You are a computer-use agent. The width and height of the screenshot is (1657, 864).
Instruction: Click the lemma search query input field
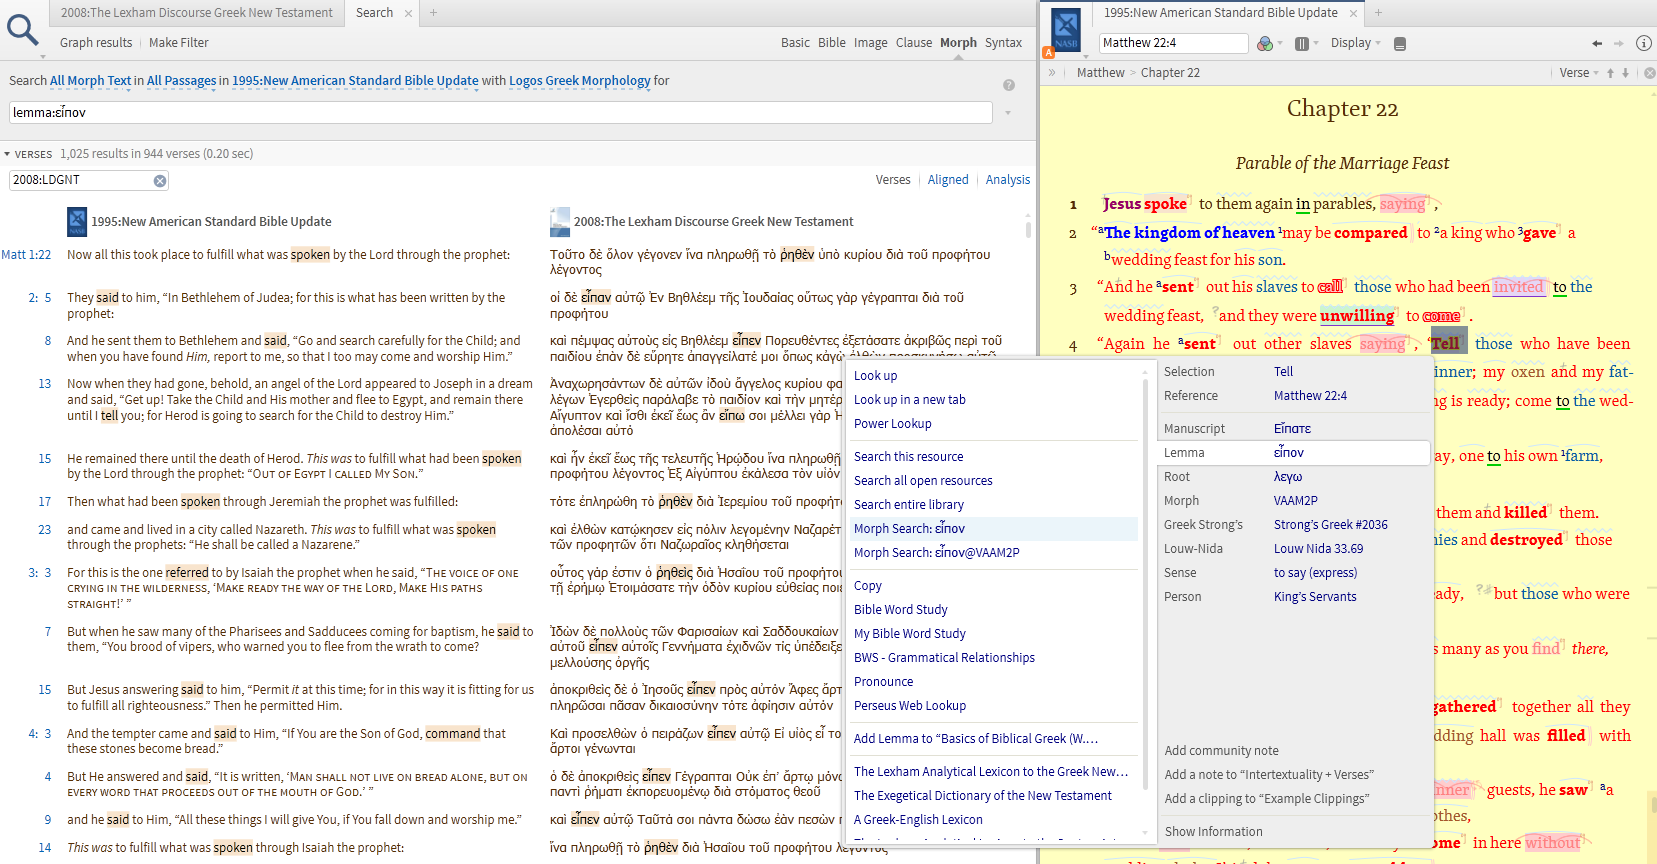coord(501,113)
